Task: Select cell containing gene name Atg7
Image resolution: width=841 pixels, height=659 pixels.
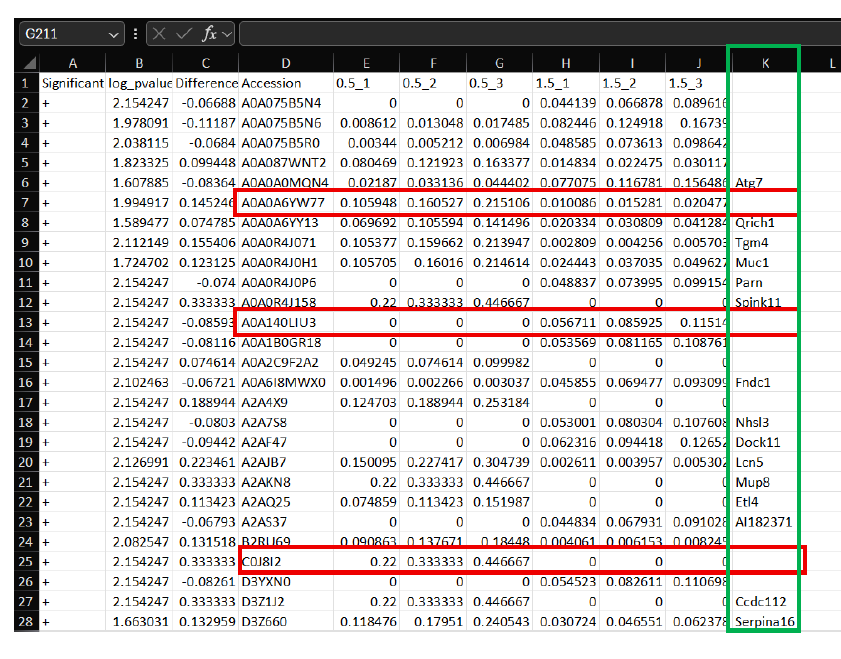Action: point(765,183)
